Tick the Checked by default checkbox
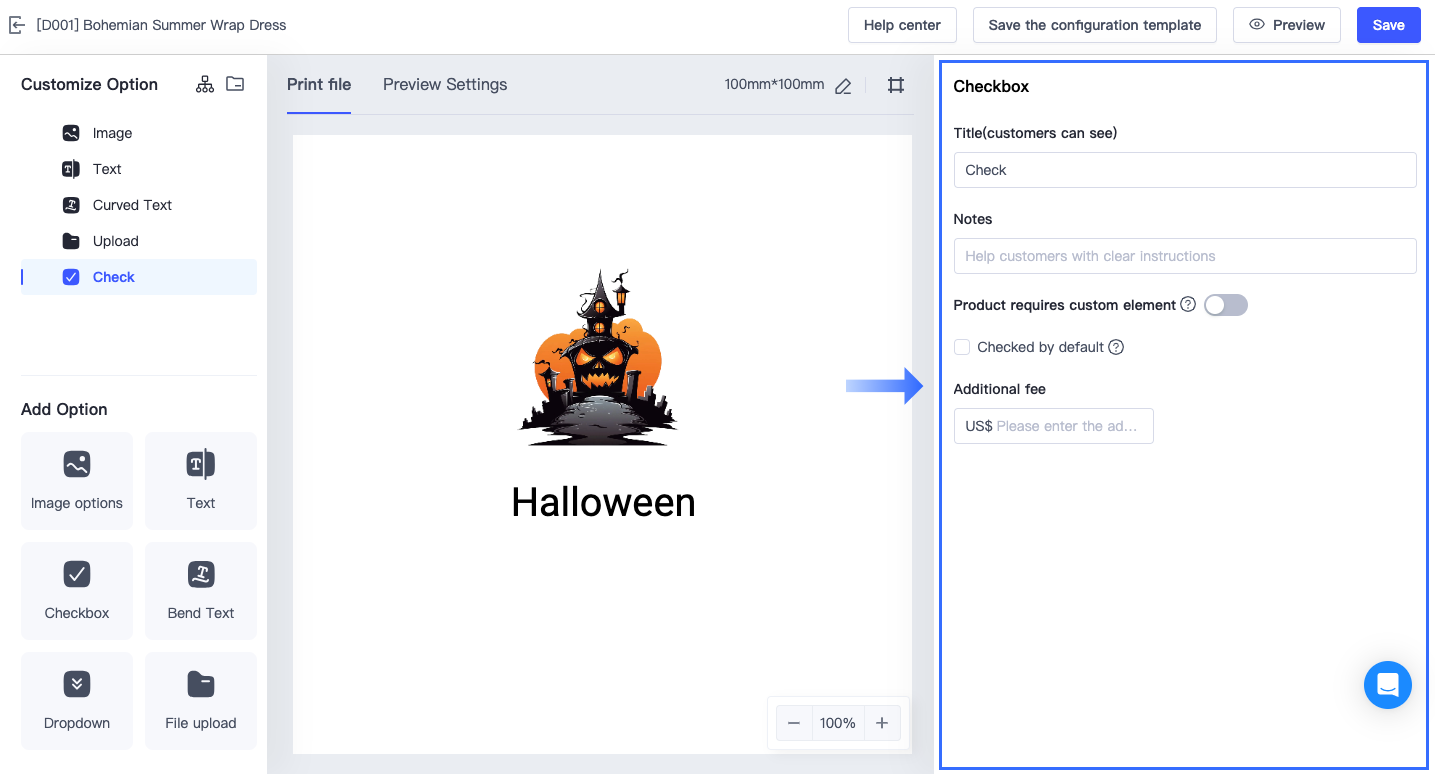The width and height of the screenshot is (1435, 774). (961, 346)
